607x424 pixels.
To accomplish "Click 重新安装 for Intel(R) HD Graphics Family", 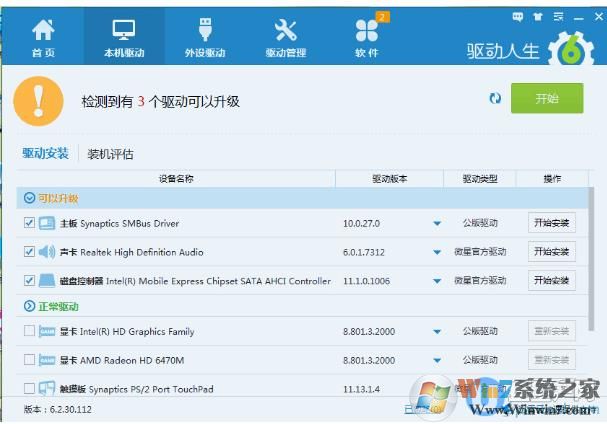I will (x=552, y=331).
